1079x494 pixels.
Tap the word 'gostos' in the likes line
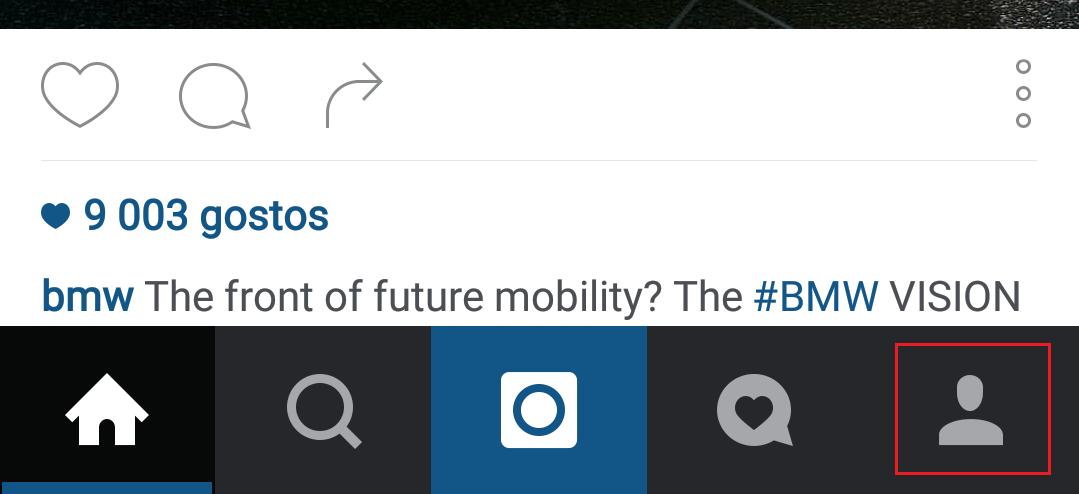(264, 217)
